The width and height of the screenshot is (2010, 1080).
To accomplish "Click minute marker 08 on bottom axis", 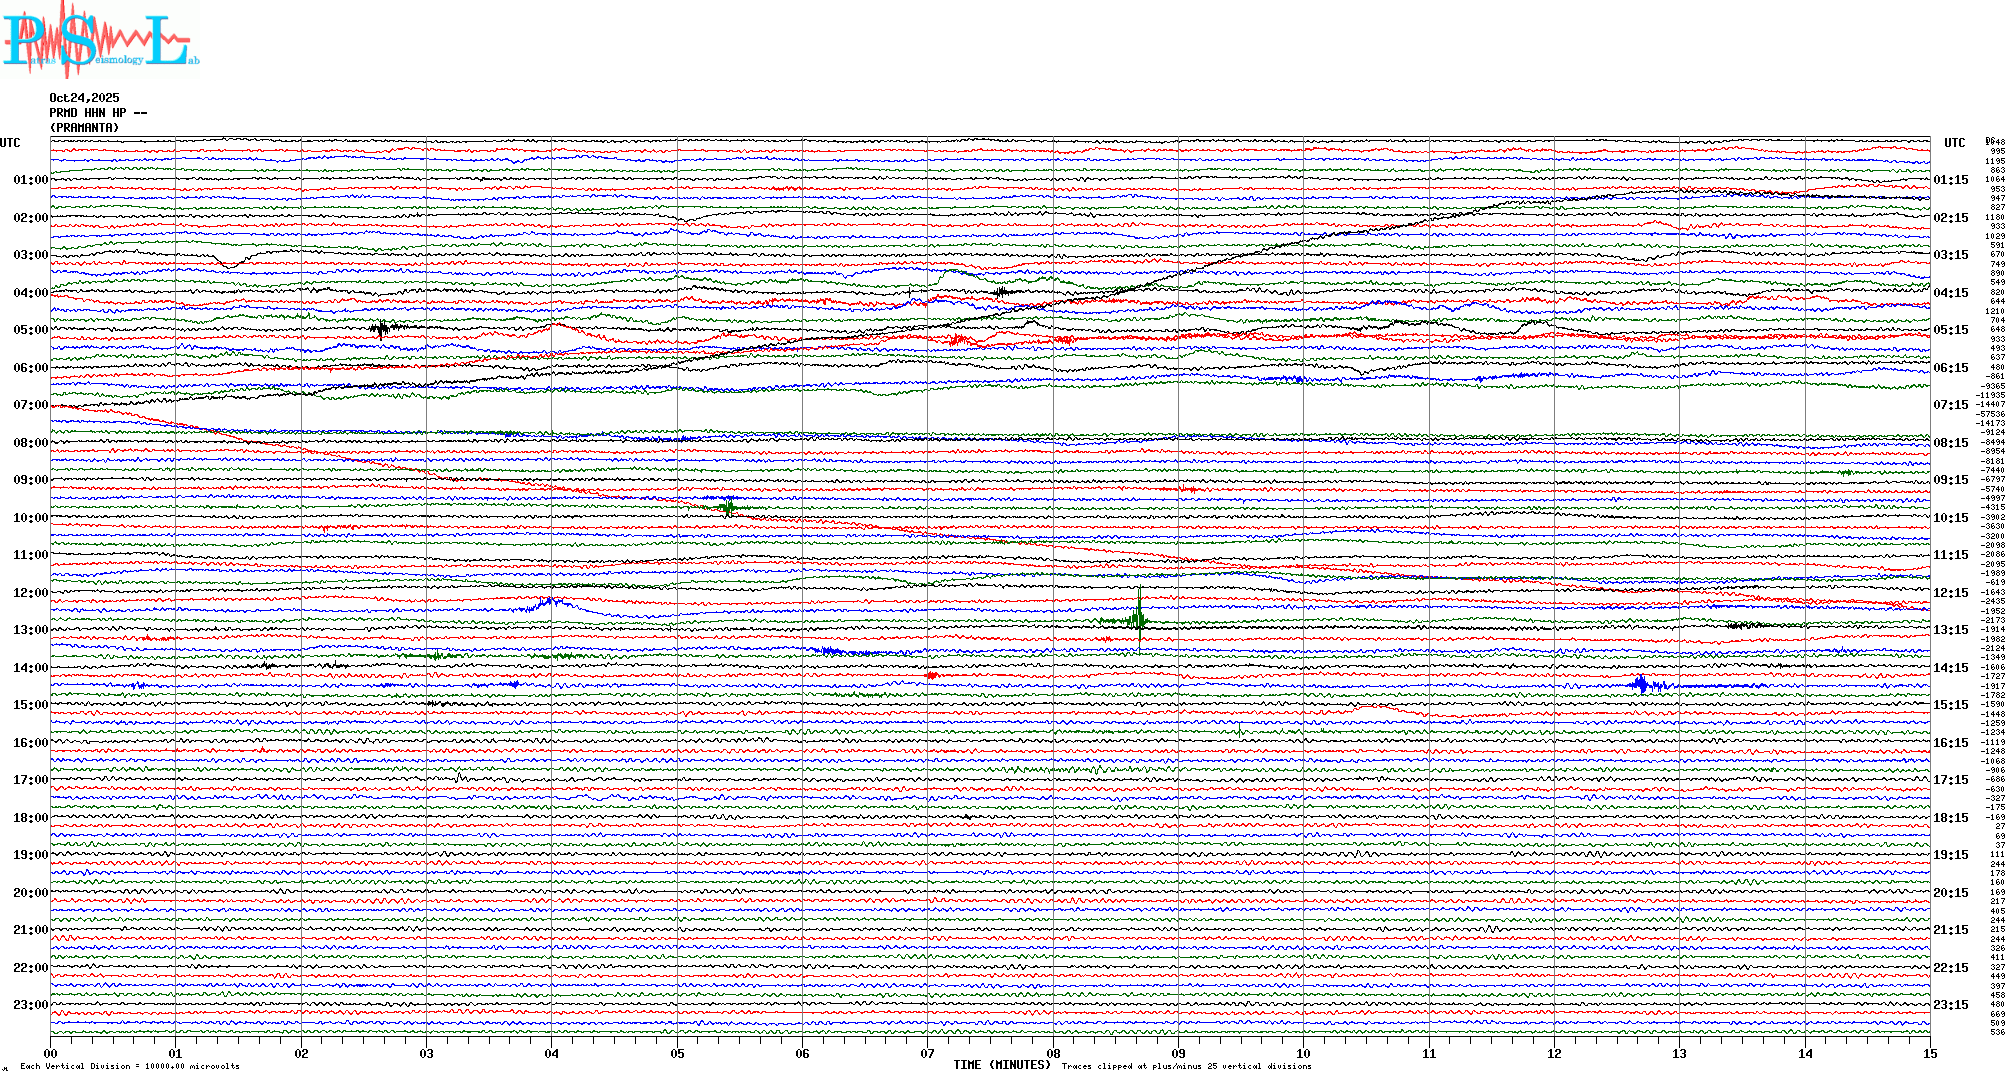I will click(x=1053, y=1053).
